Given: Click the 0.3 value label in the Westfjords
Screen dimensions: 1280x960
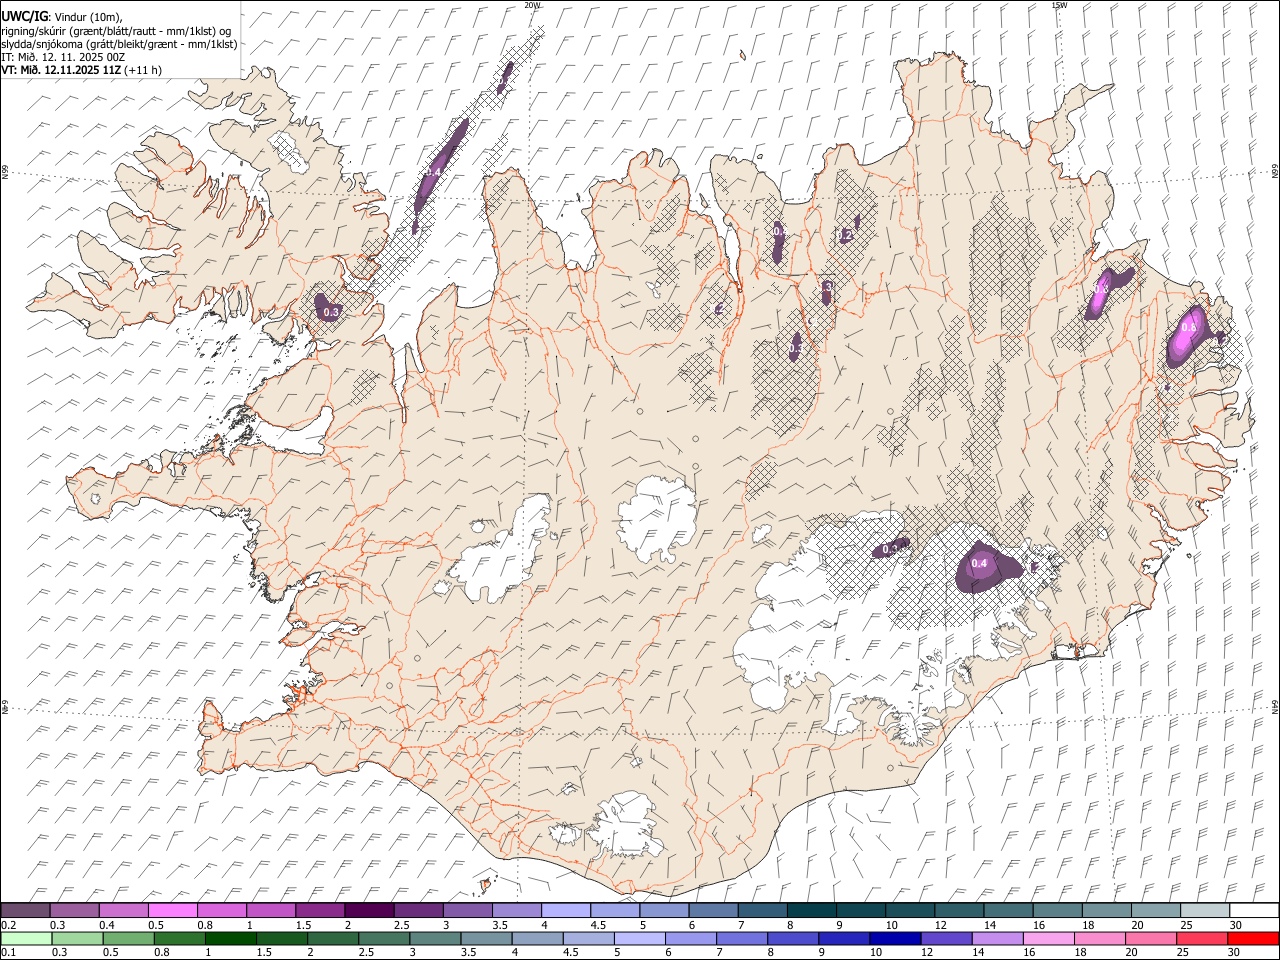Looking at the screenshot, I should (x=332, y=313).
